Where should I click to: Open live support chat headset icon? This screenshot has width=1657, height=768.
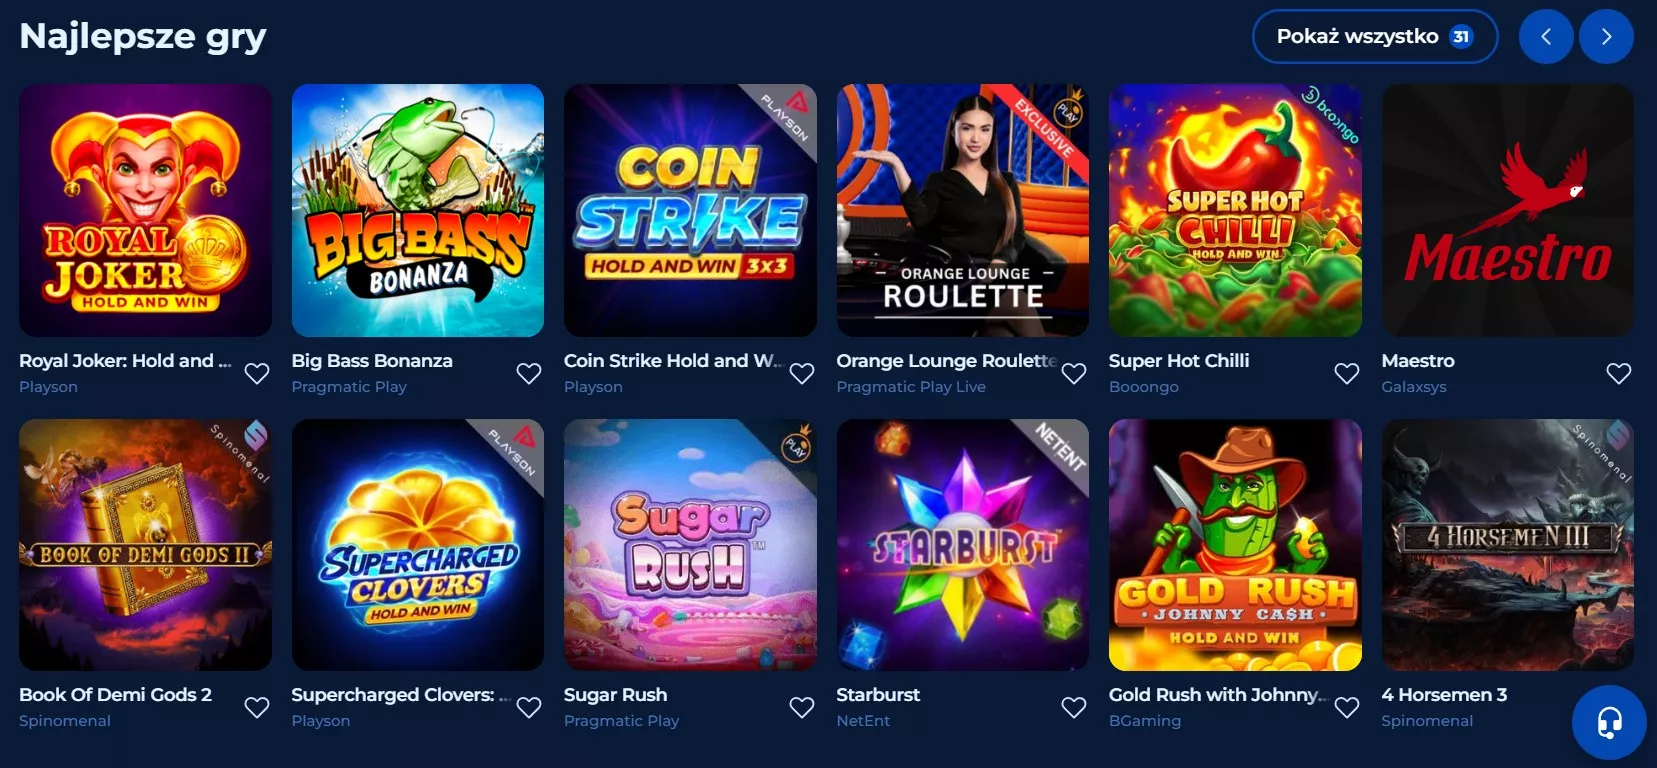(1609, 722)
